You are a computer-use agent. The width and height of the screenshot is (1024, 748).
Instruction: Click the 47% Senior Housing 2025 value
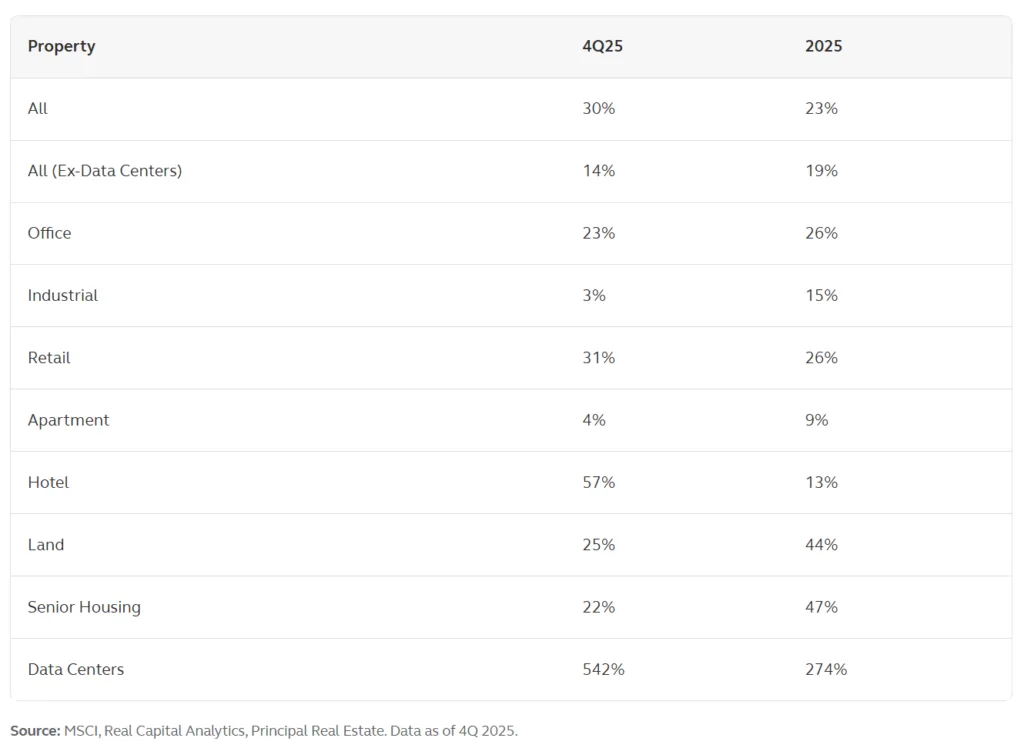tap(821, 607)
